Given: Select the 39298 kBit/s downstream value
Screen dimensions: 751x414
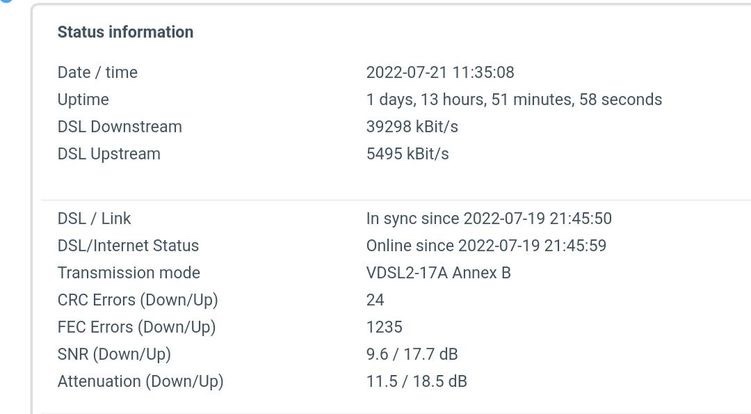Looking at the screenshot, I should coord(412,127).
